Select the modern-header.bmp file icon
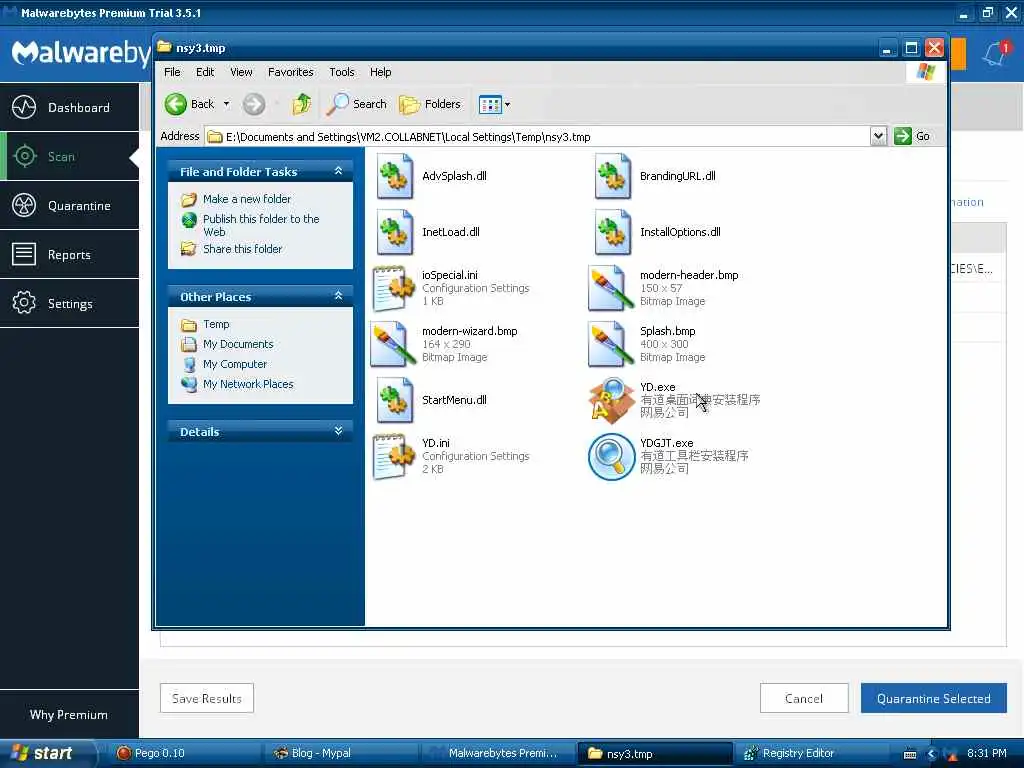Image resolution: width=1024 pixels, height=768 pixels. [x=611, y=289]
